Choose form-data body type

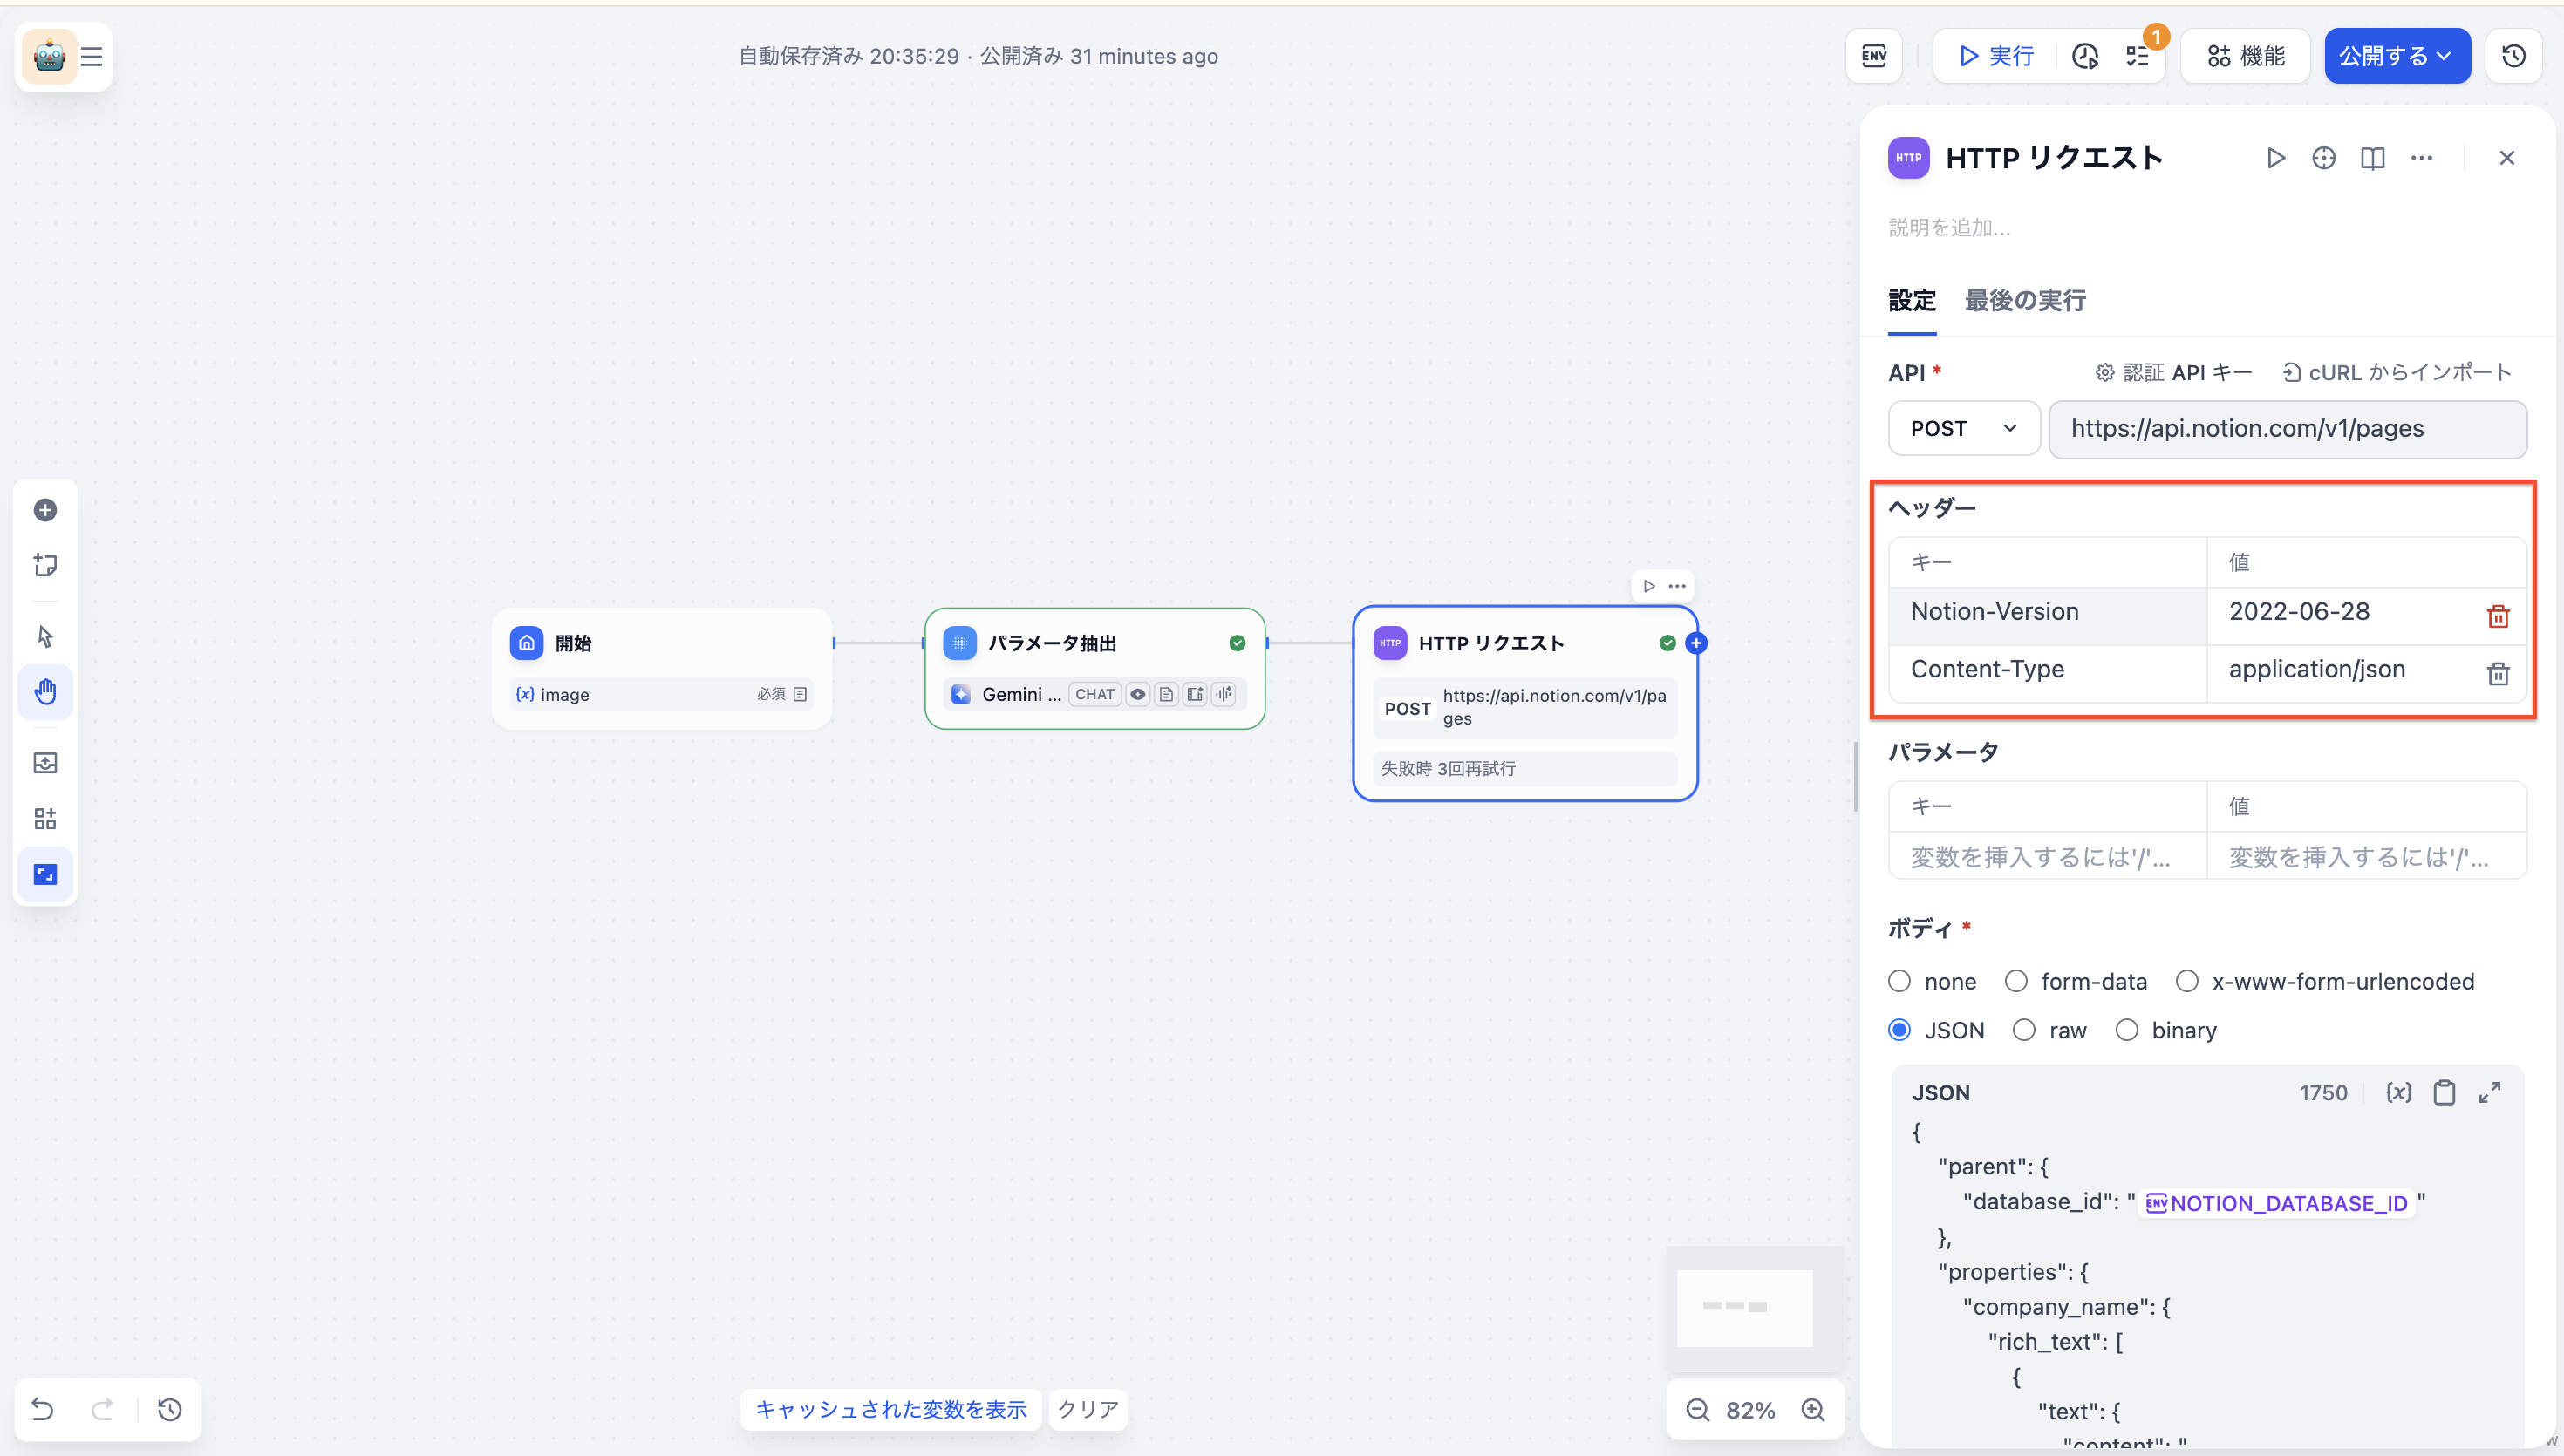pyautogui.click(x=2016, y=981)
